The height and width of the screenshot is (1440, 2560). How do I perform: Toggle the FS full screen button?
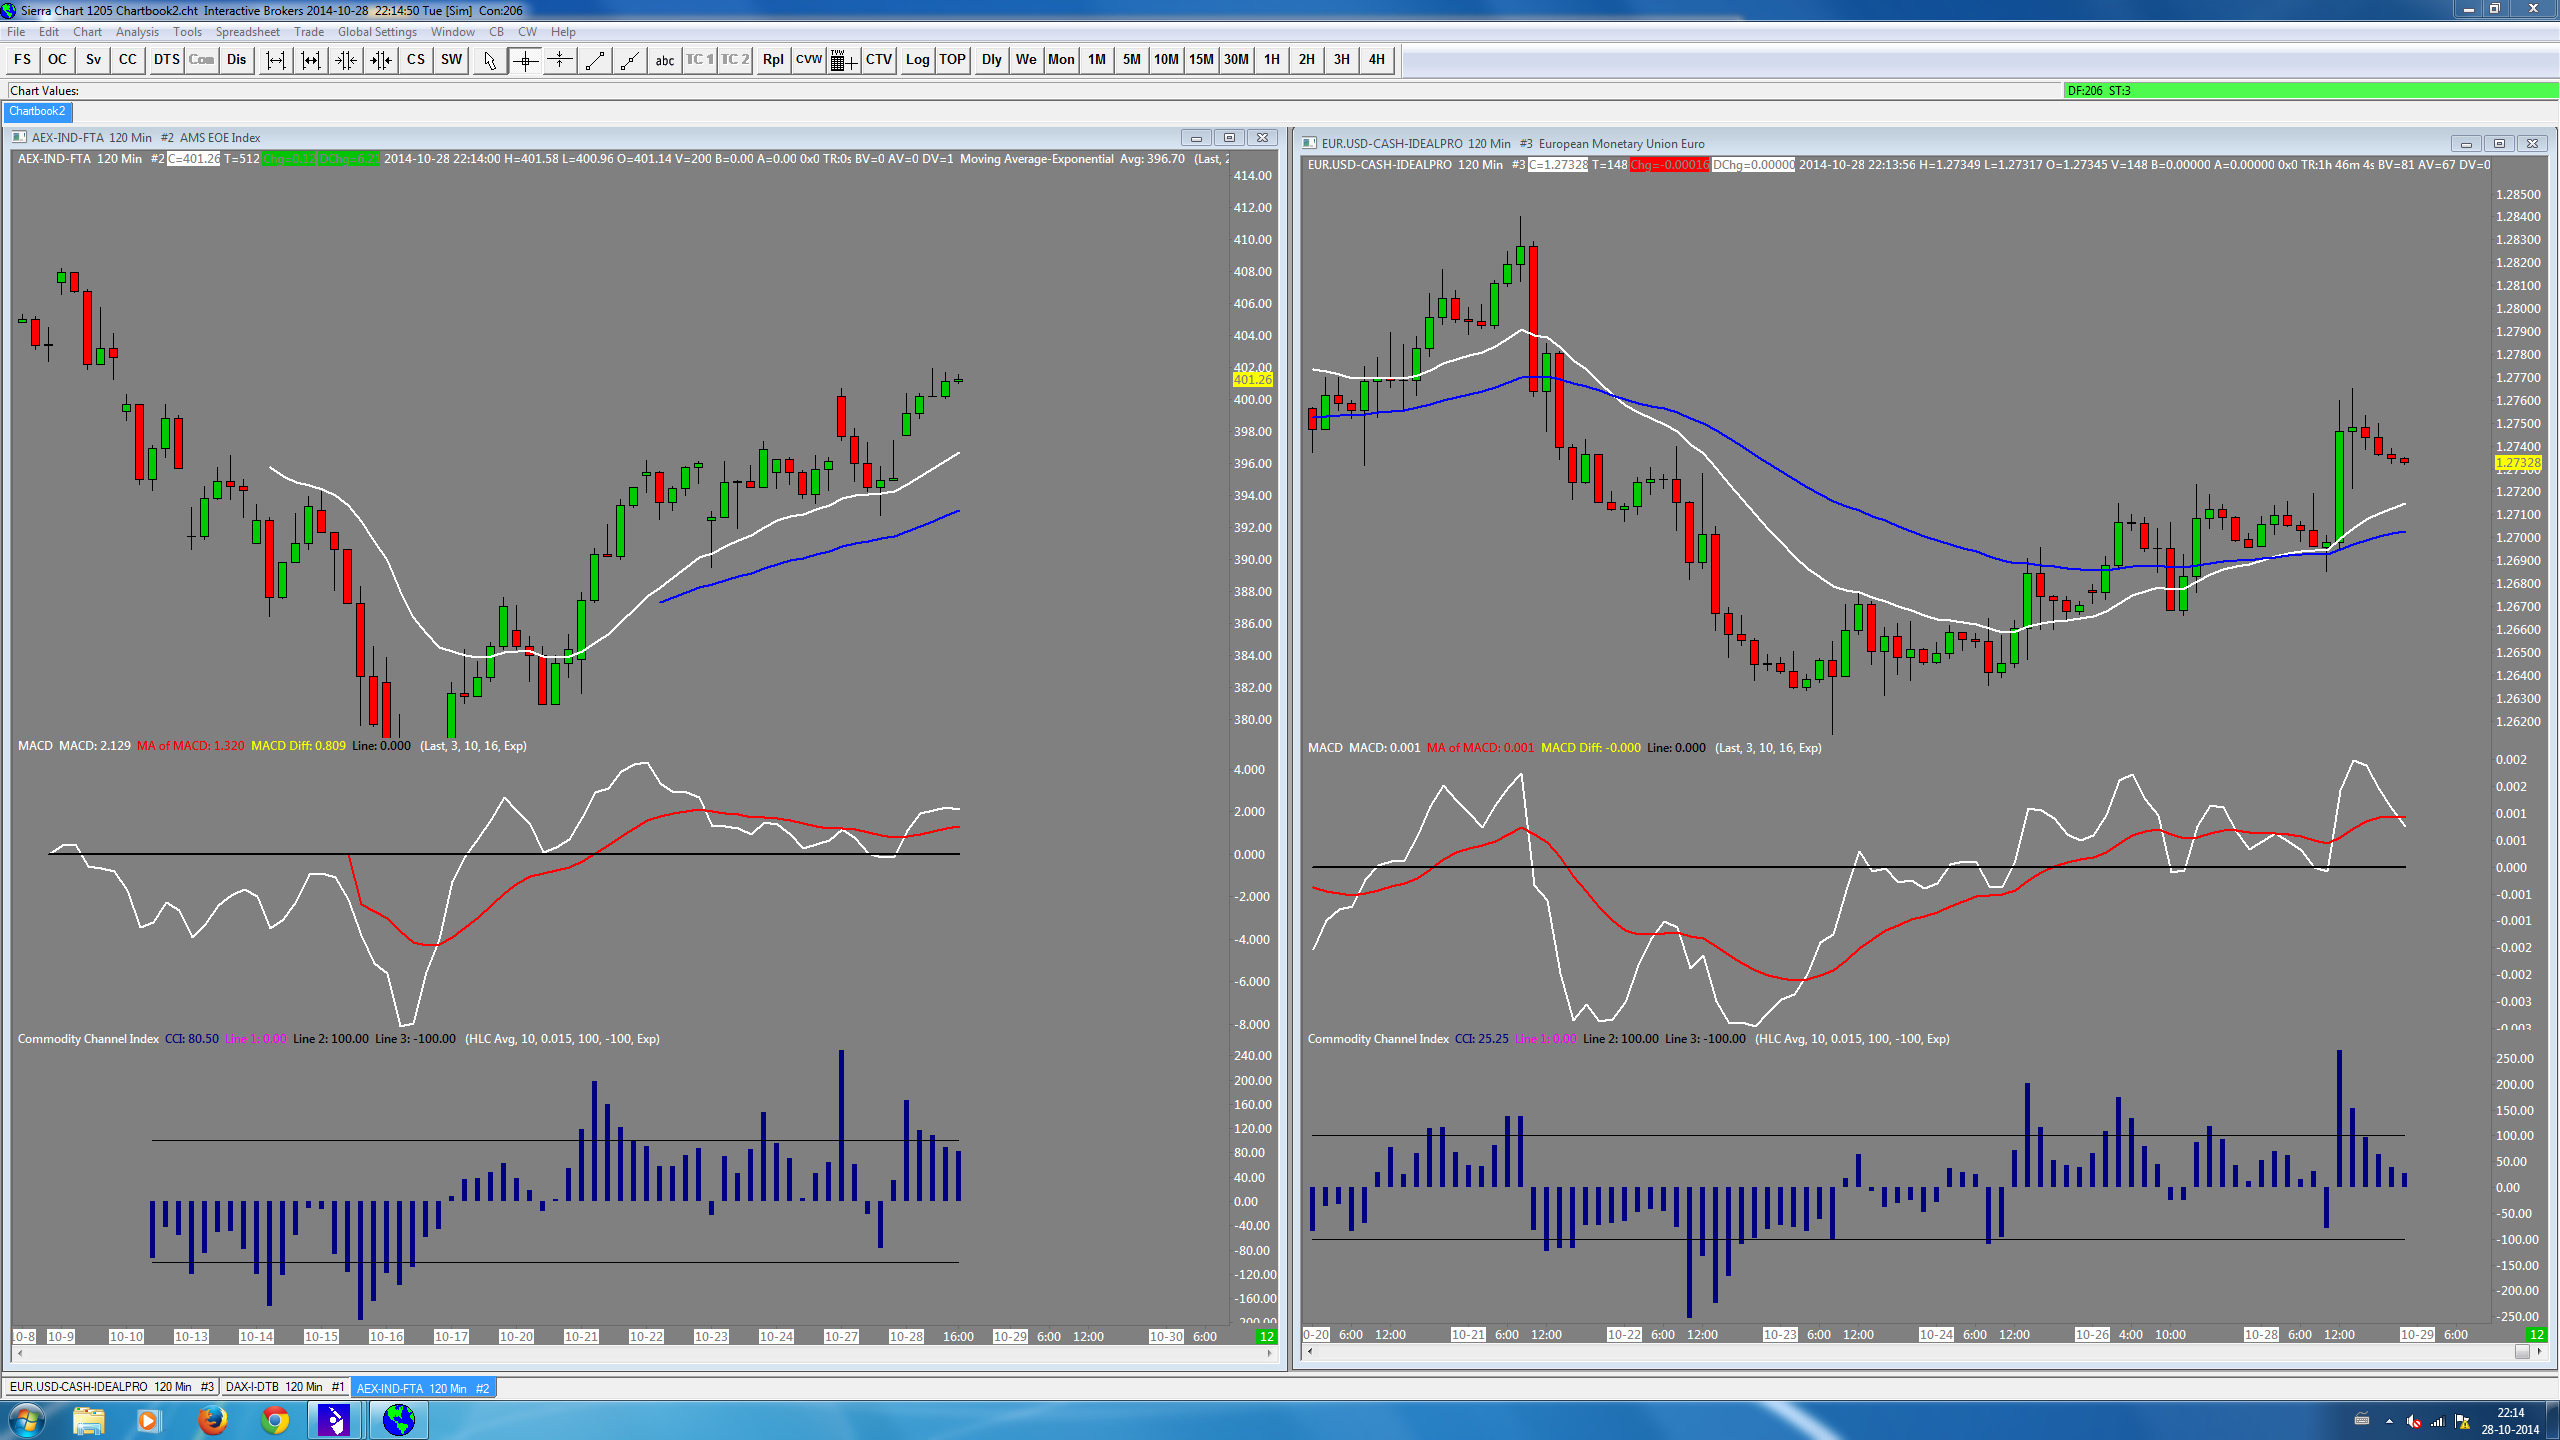point(22,60)
